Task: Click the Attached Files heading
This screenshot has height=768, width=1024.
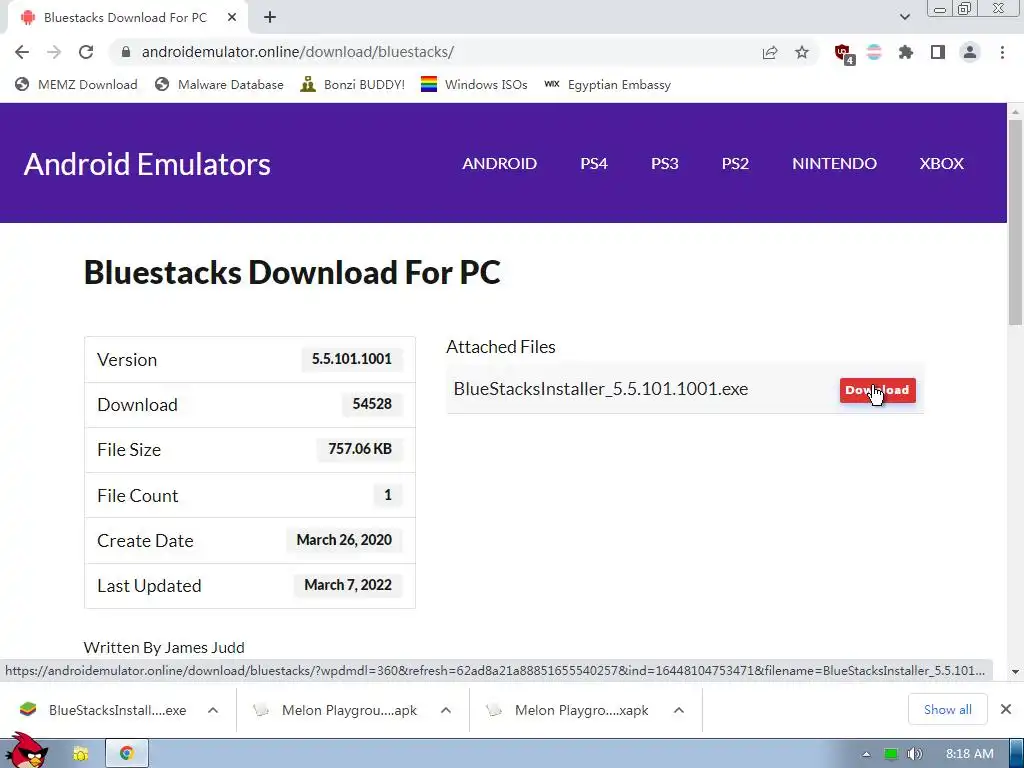Action: click(501, 347)
